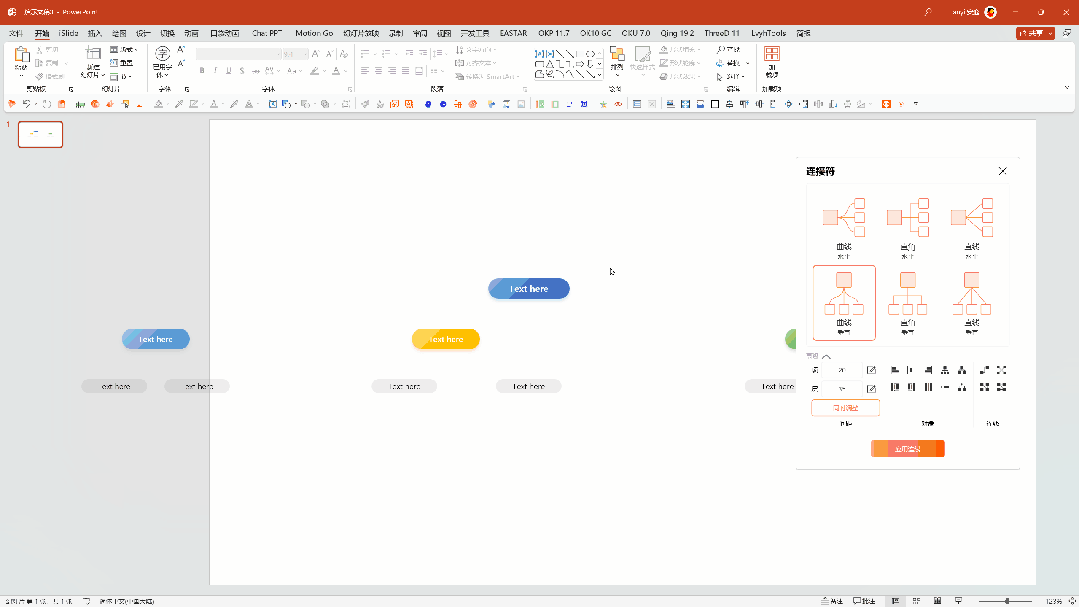Screen dimensions: 1079x607
Task: Click the edit icon beside the upper size field
Action: pos(871,370)
